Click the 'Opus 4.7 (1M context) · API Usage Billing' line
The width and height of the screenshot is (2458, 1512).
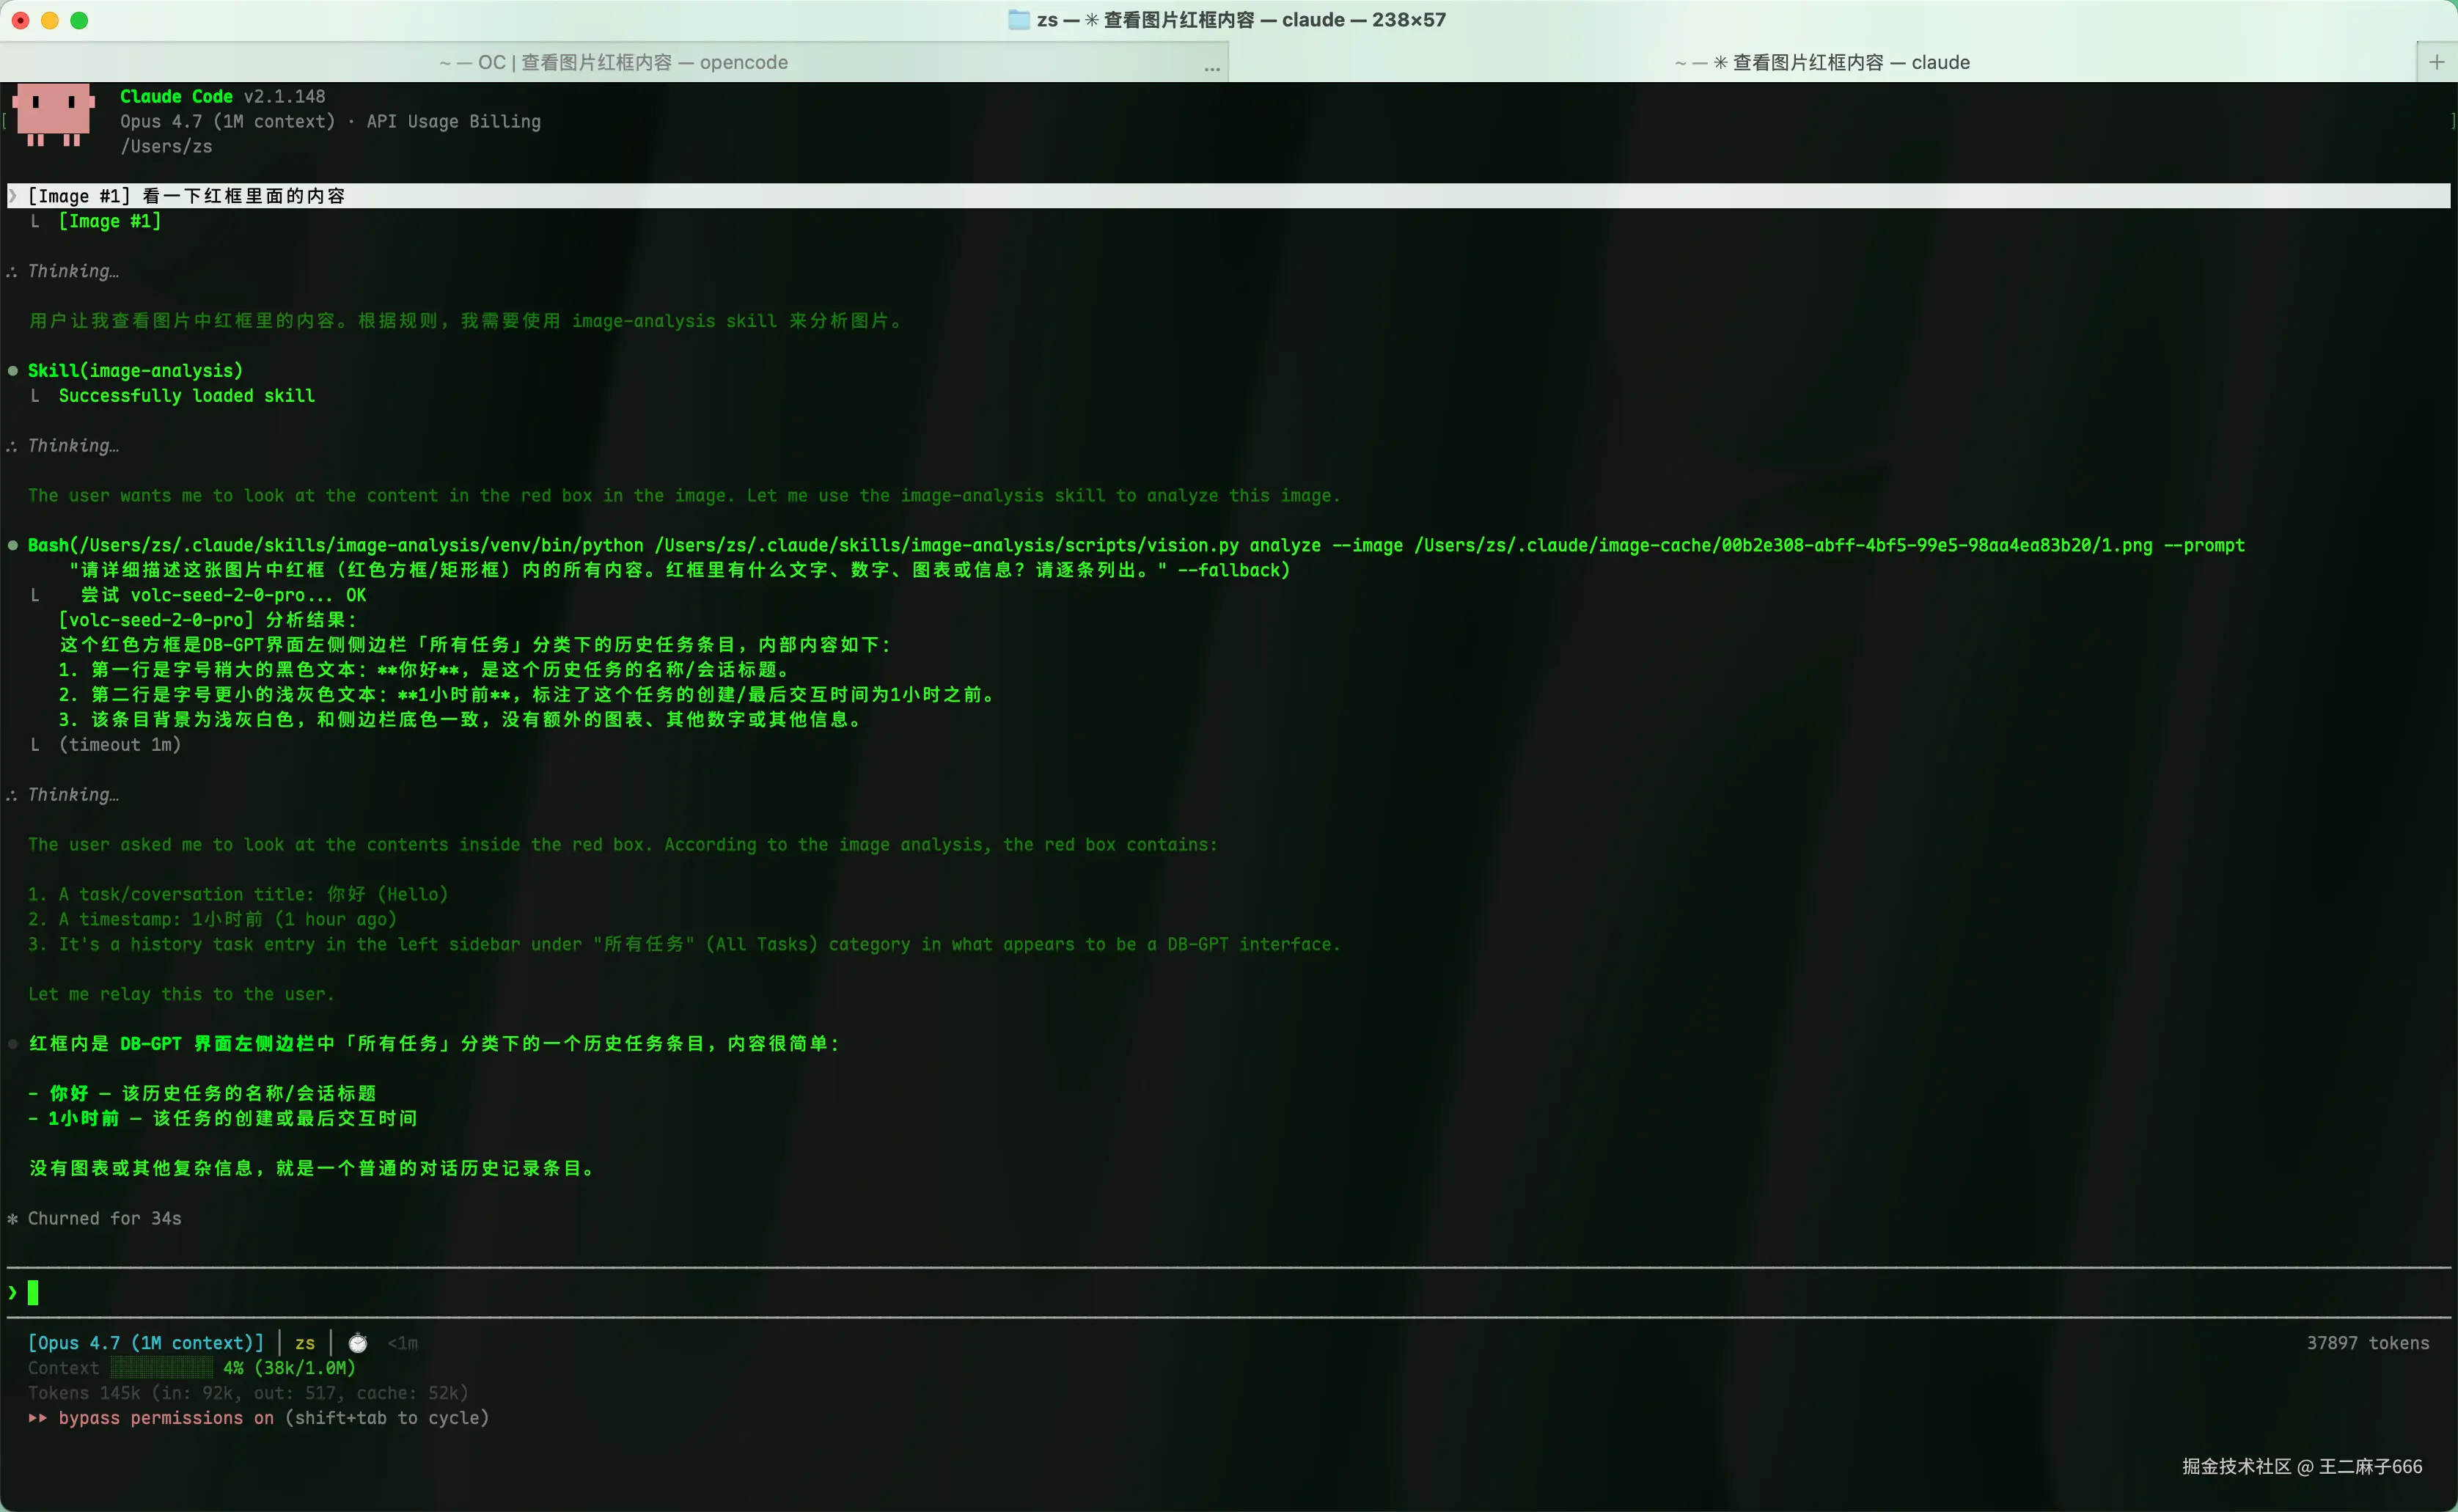point(330,121)
